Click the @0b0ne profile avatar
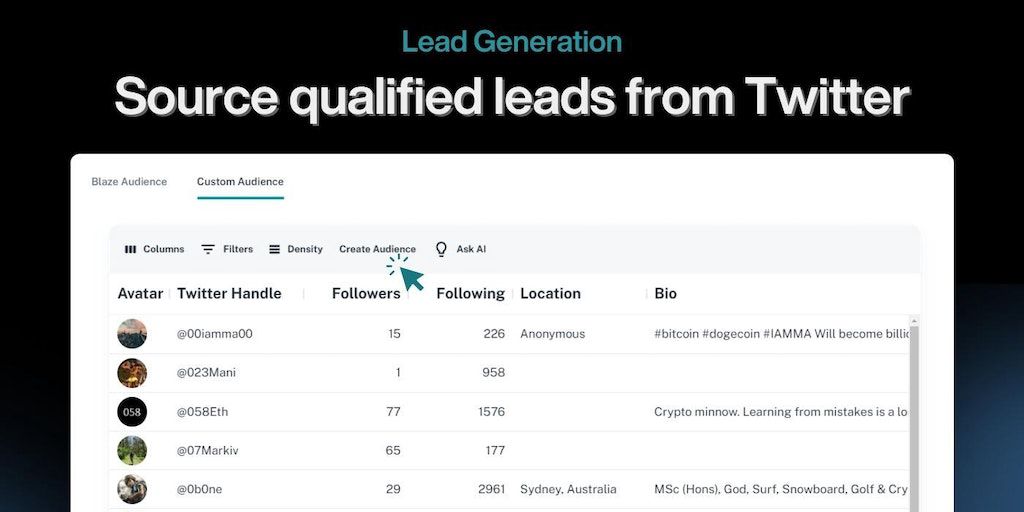 132,490
